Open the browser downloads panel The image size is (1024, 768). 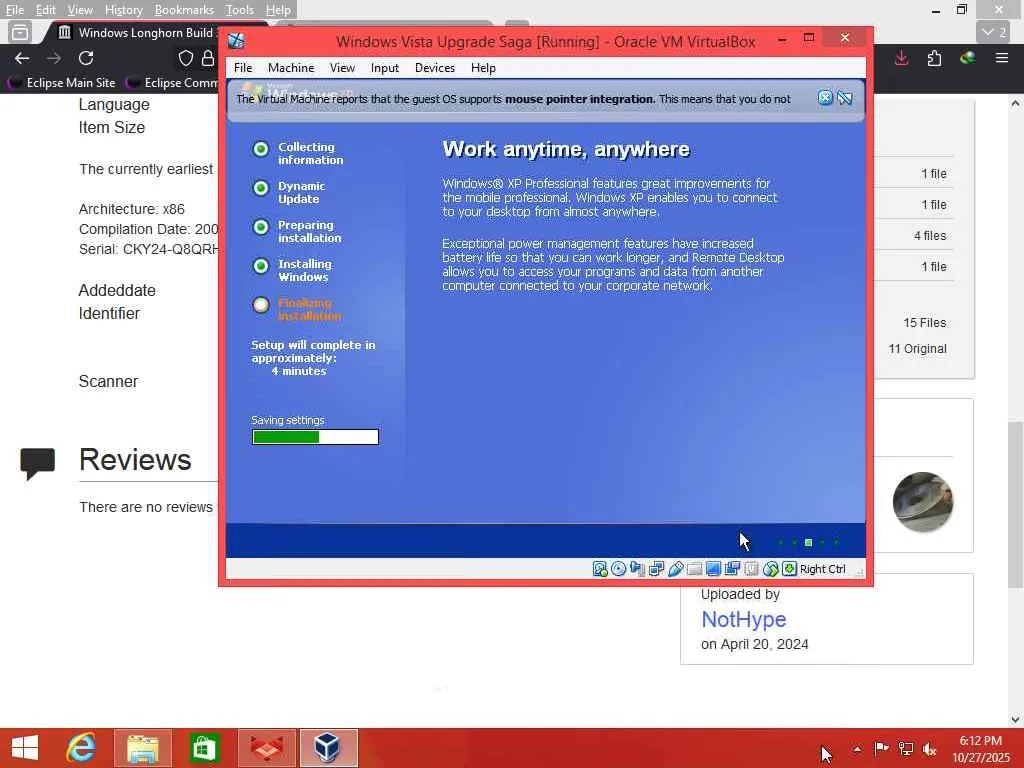(901, 58)
